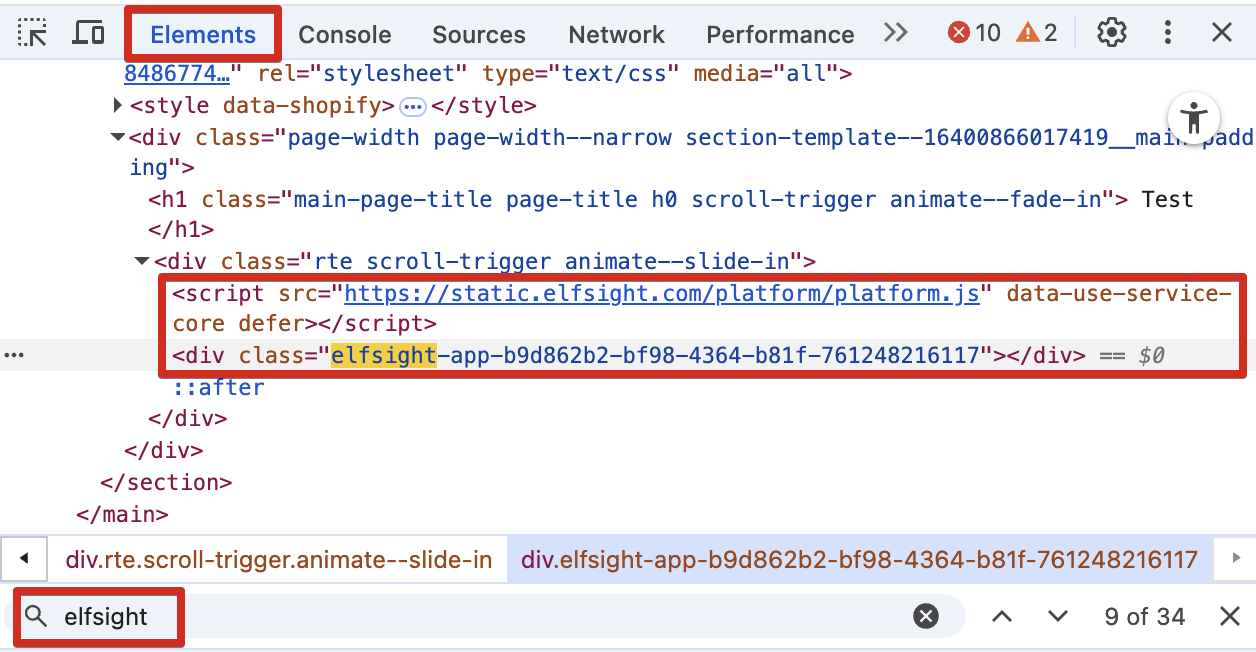The width and height of the screenshot is (1256, 652).
Task: Close the search bar
Action: pos(1230,617)
